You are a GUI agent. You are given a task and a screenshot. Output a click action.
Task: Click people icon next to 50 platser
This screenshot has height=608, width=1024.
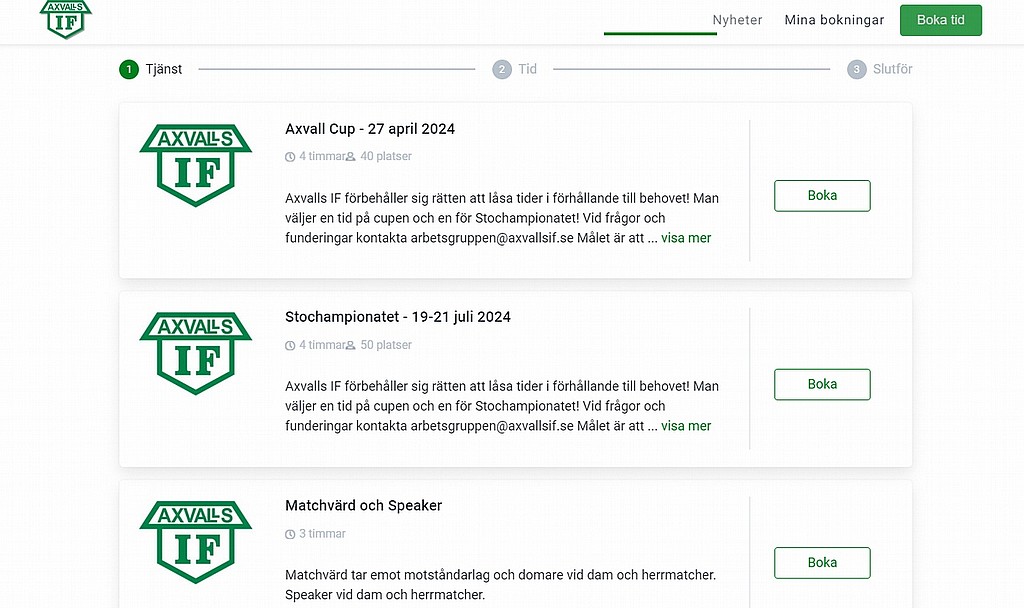point(351,345)
